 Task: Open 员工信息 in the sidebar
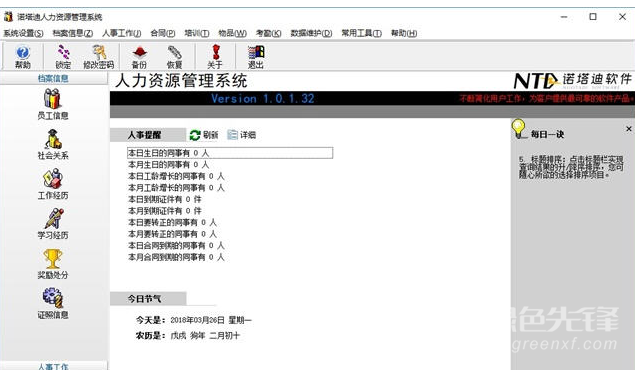[x=53, y=104]
